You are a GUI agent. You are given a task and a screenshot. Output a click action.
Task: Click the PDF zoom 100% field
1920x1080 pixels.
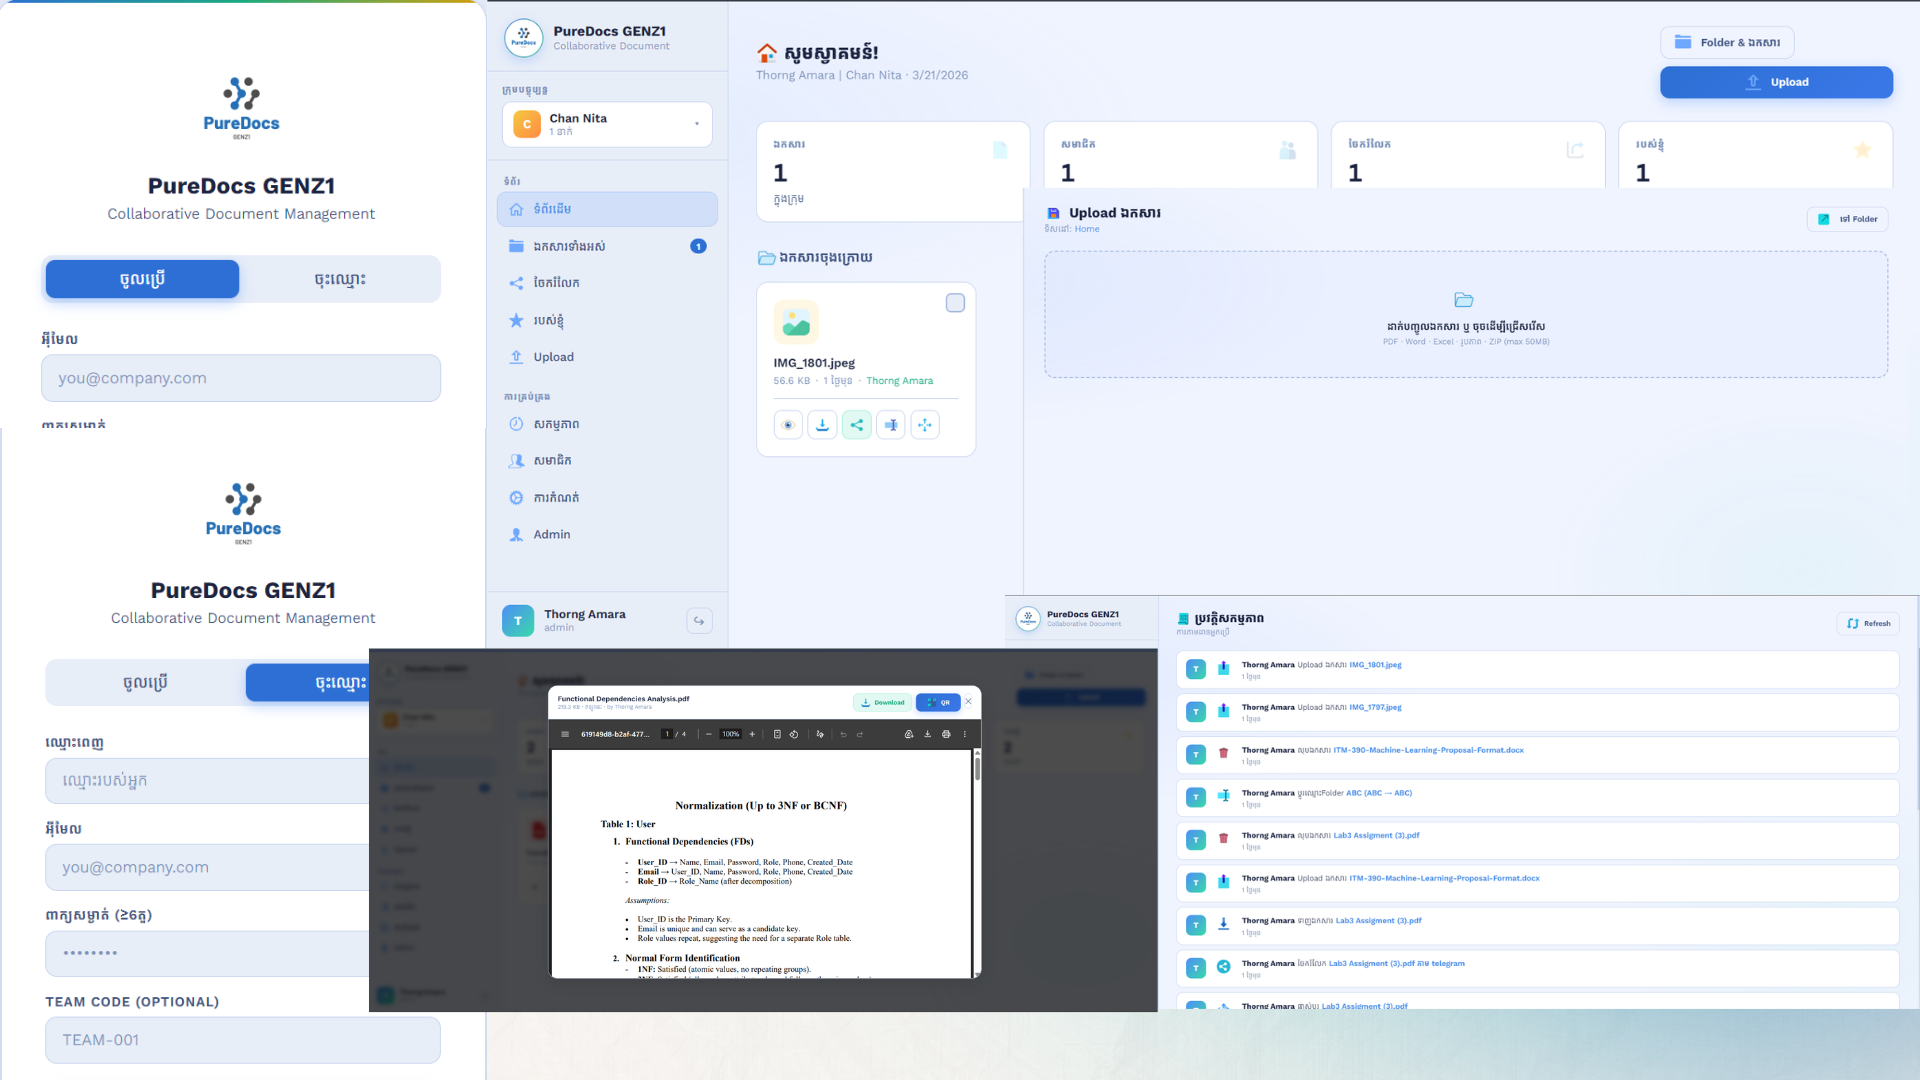coord(731,734)
